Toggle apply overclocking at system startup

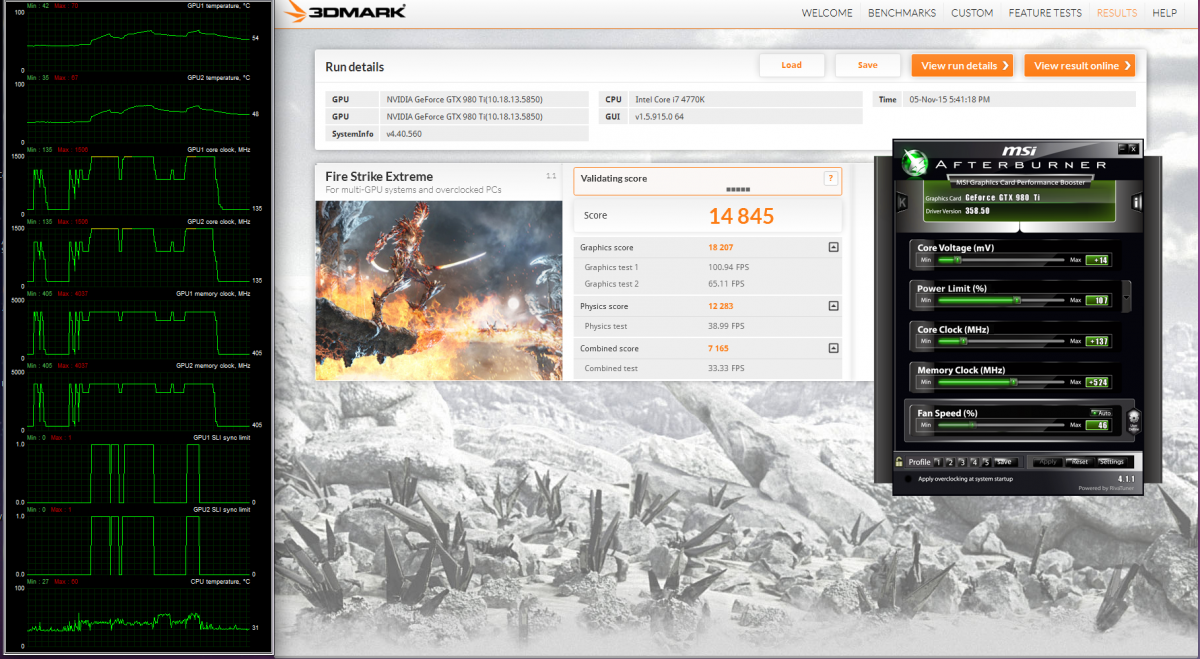pos(909,479)
